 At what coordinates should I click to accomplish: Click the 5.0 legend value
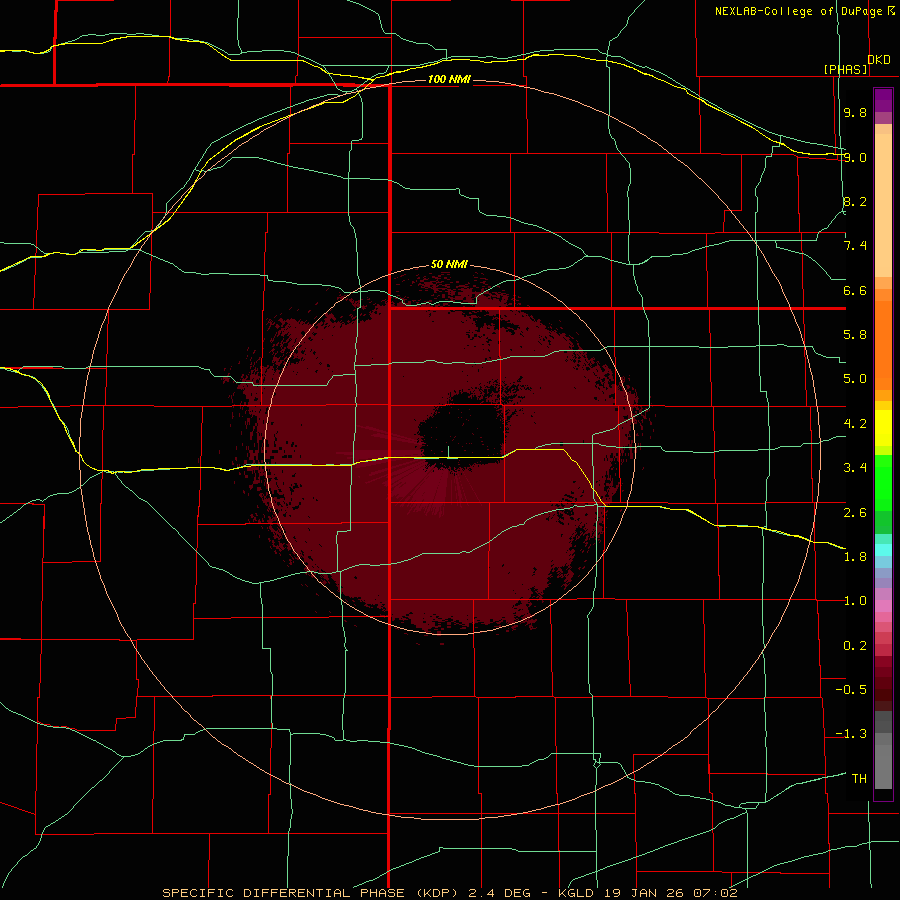855,379
